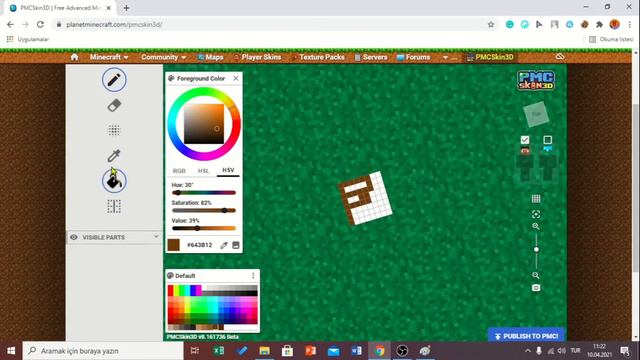Select the Eraser tool
Viewport: 640px width, 360px height.
pos(114,105)
